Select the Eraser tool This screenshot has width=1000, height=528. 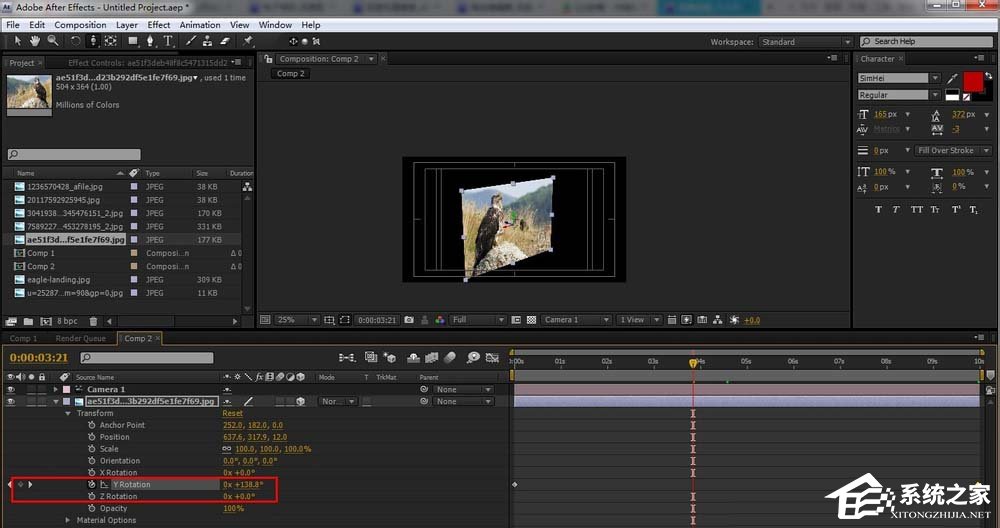[224, 41]
